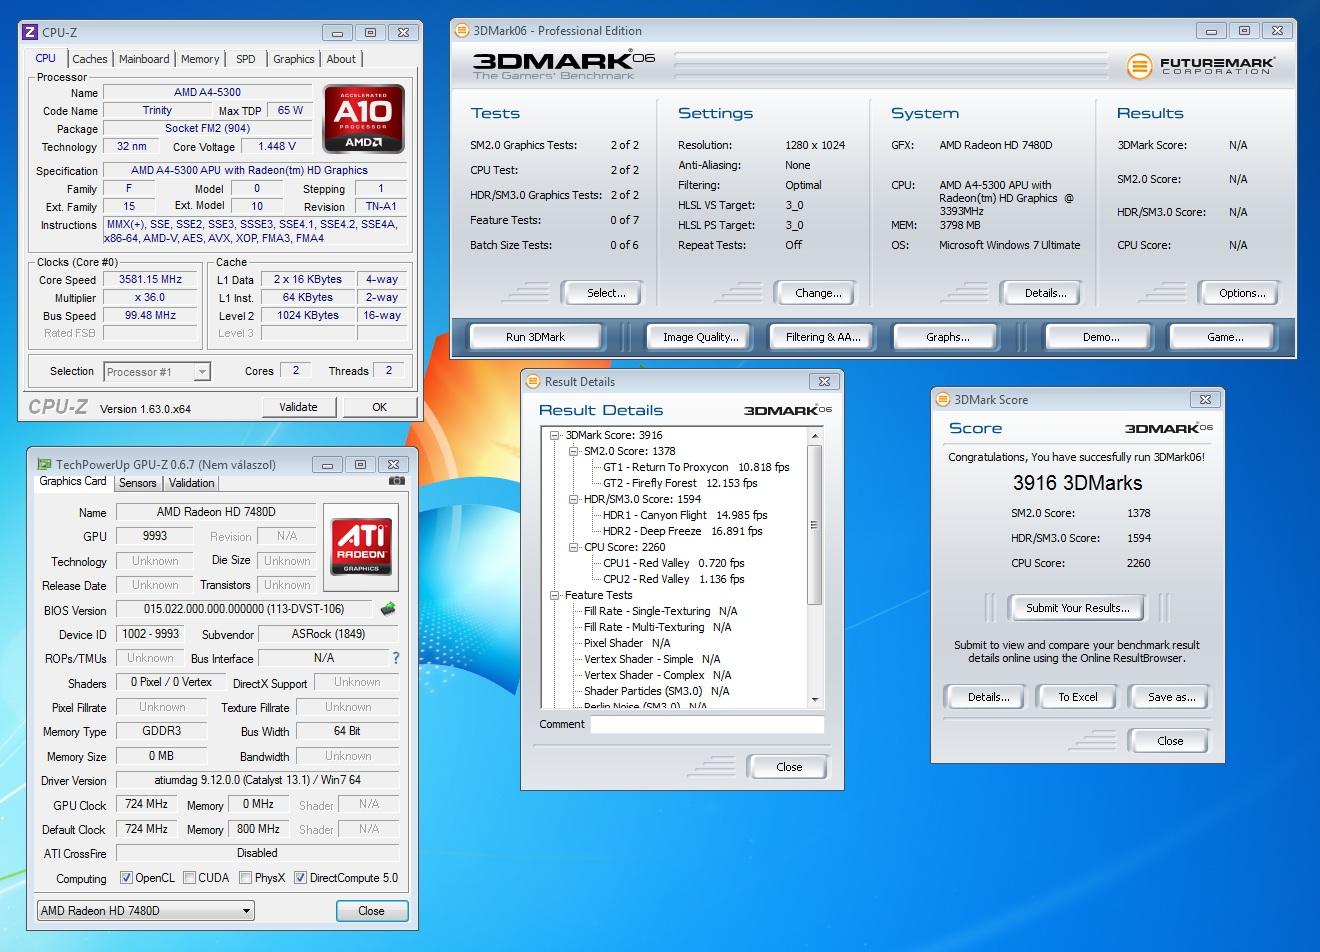Collapse the Feature Tests tree node
The width and height of the screenshot is (1320, 952).
555,595
